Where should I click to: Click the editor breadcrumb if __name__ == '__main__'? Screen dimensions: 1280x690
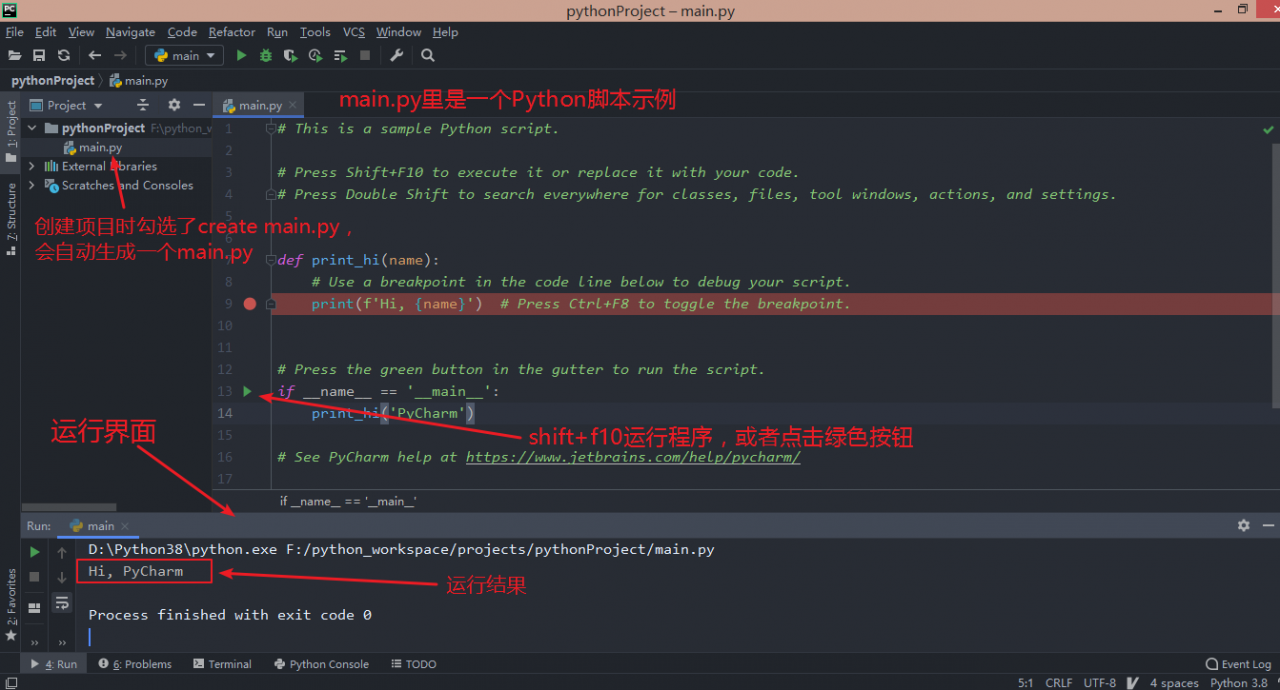pos(348,501)
